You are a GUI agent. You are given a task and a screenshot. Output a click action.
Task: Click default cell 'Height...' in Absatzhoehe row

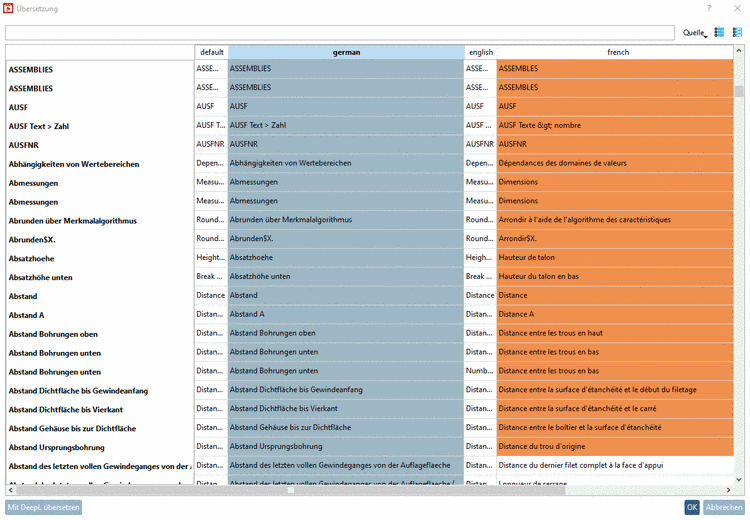pos(211,257)
